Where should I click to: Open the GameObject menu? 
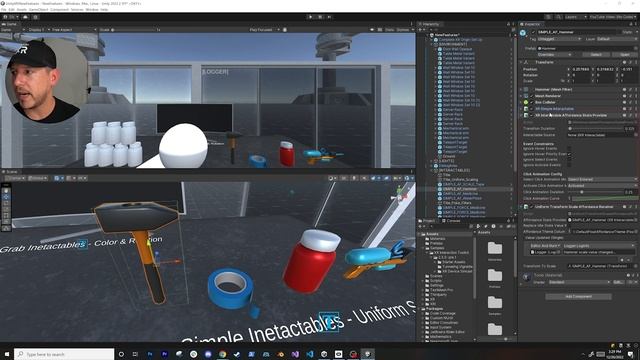point(38,9)
